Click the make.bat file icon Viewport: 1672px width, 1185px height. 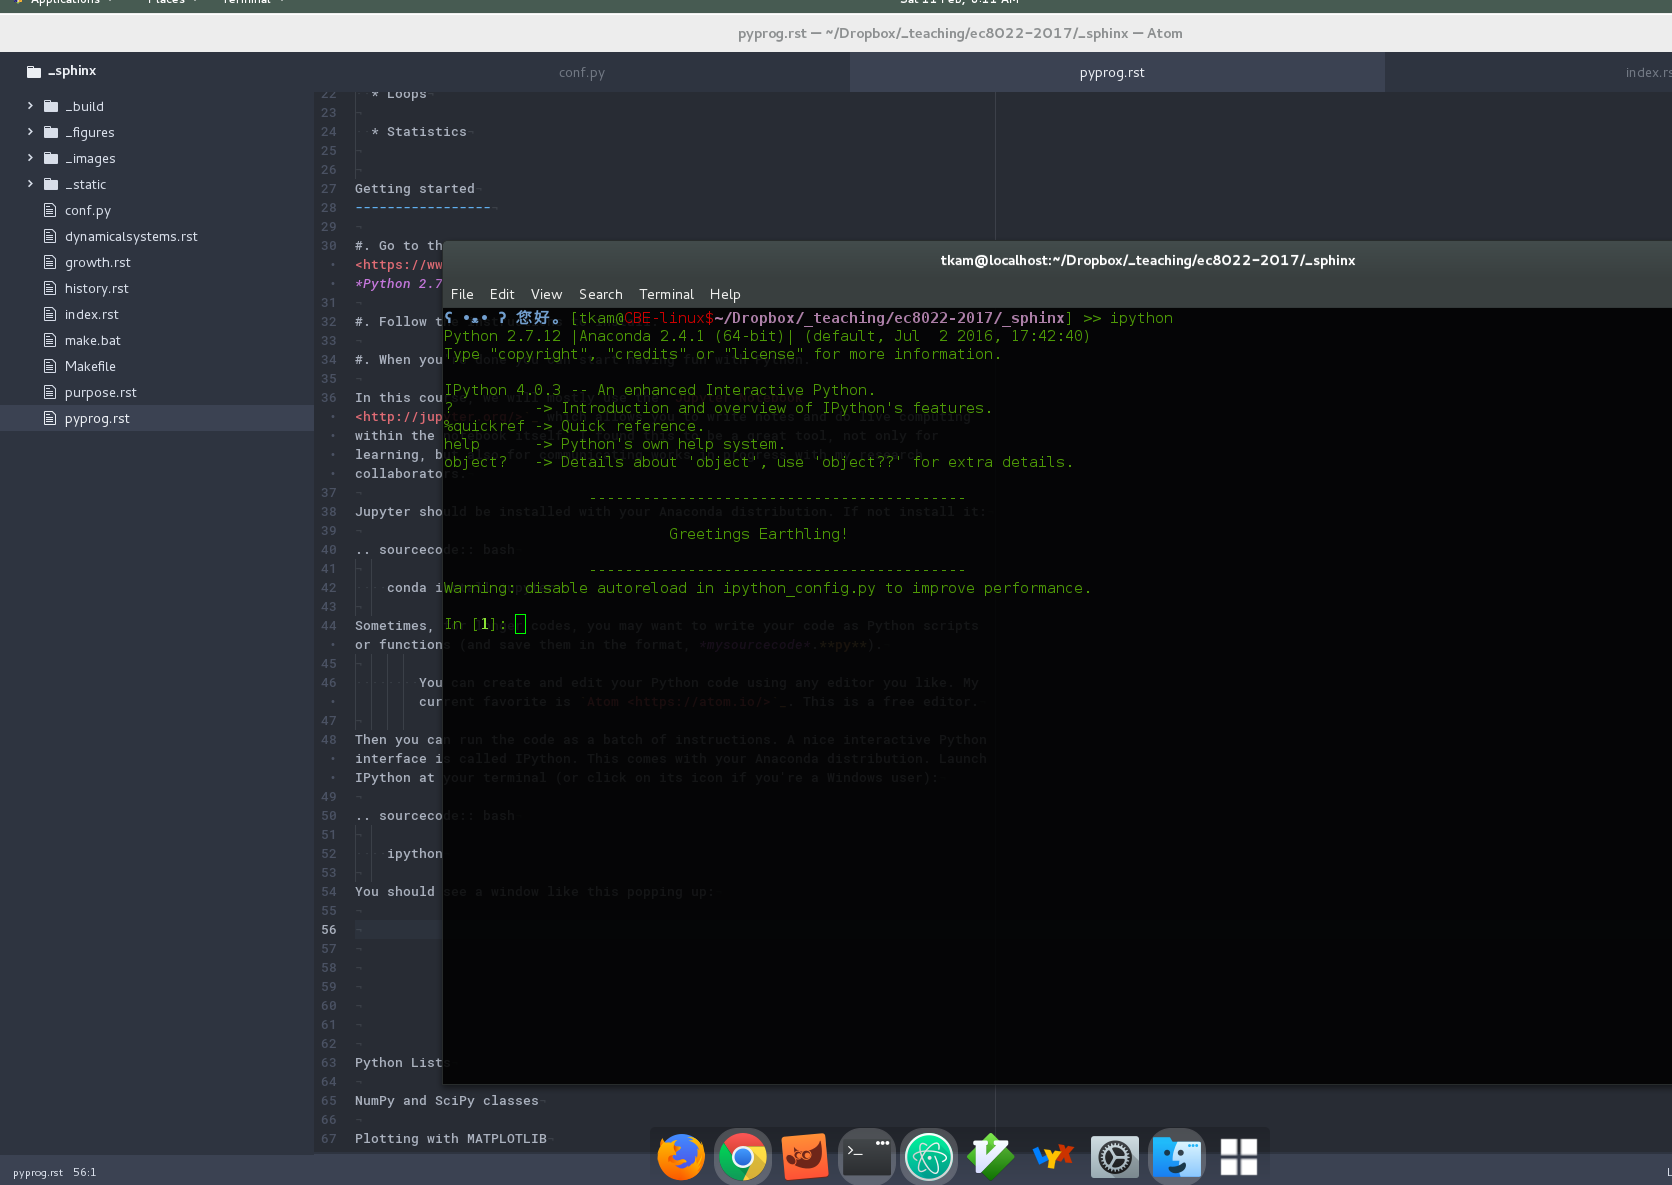click(x=50, y=340)
